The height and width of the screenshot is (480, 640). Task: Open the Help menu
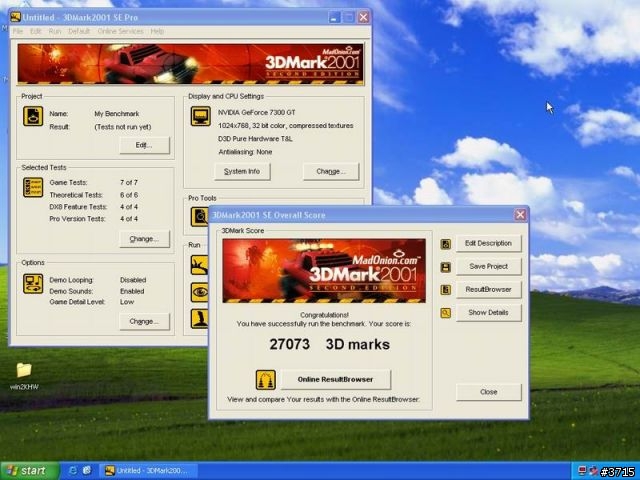[157, 31]
